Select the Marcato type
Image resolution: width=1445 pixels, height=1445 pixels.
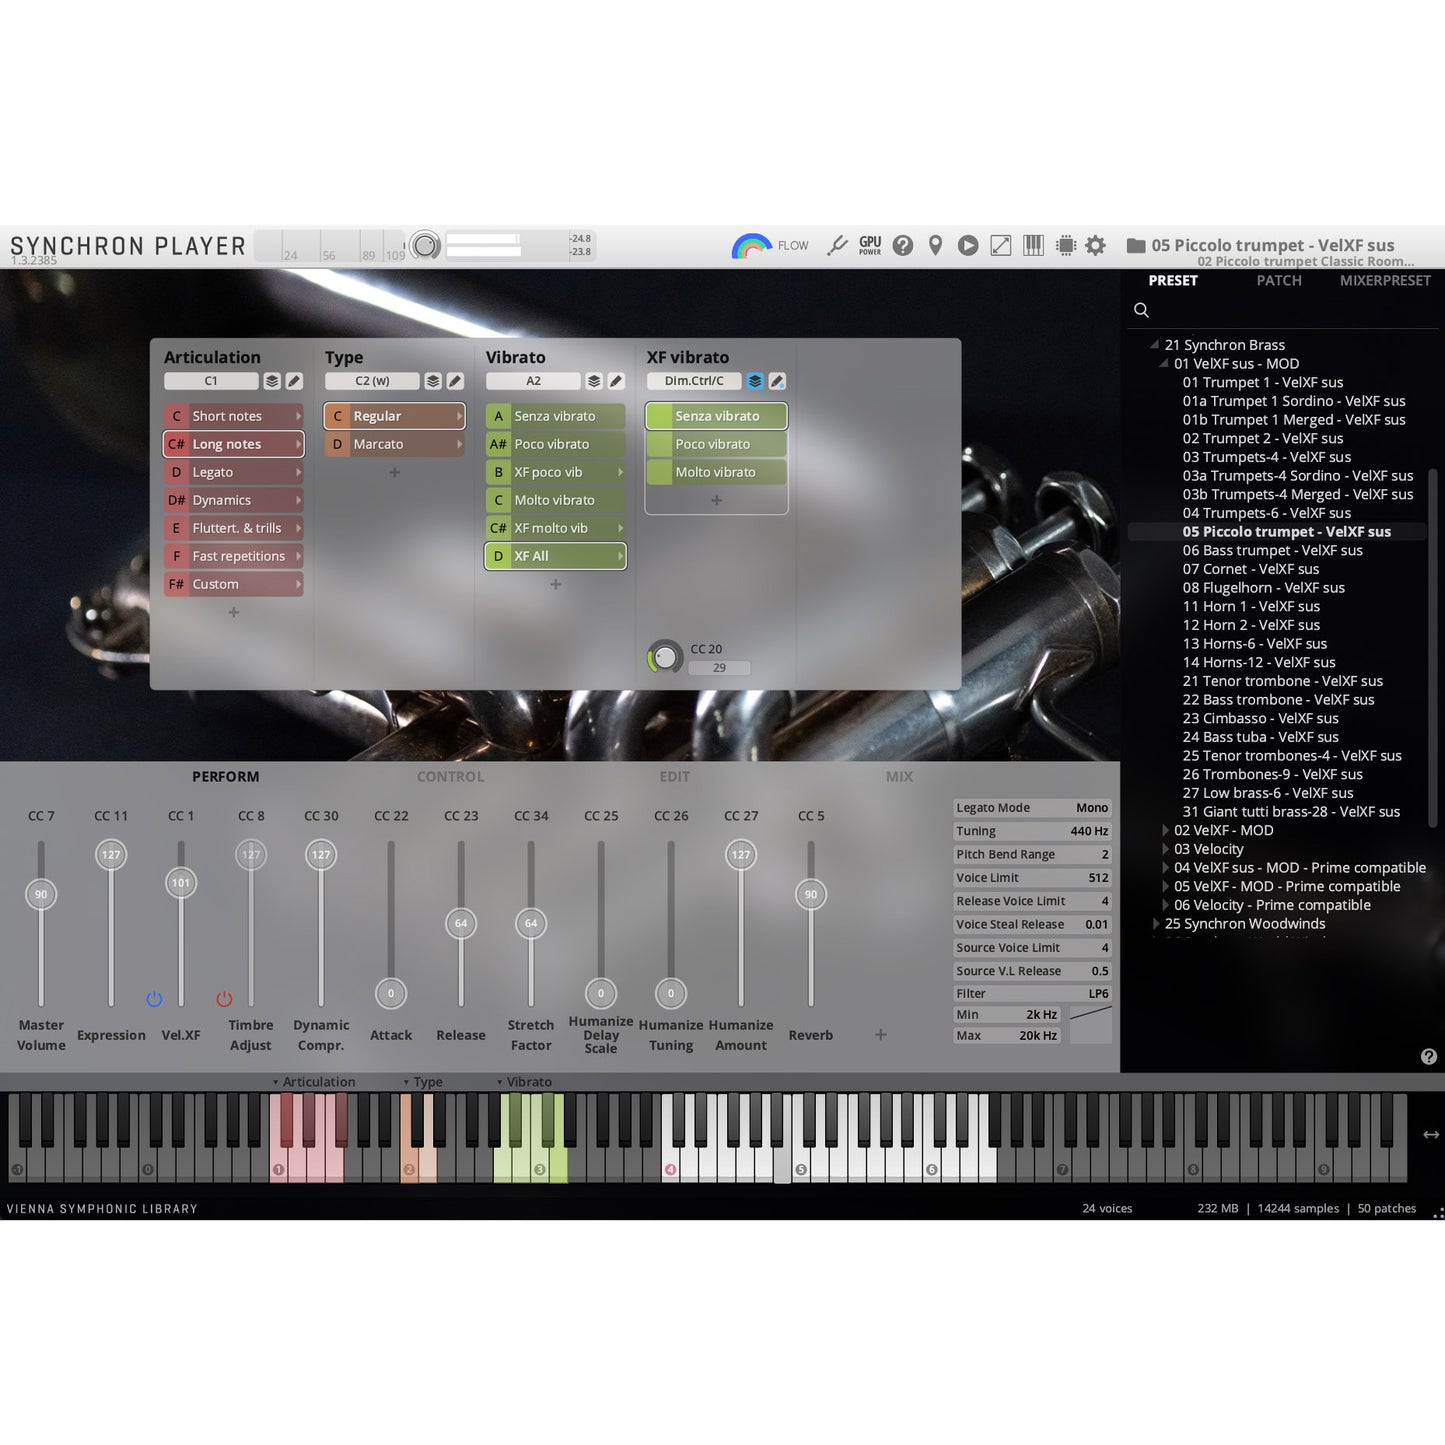tap(395, 444)
